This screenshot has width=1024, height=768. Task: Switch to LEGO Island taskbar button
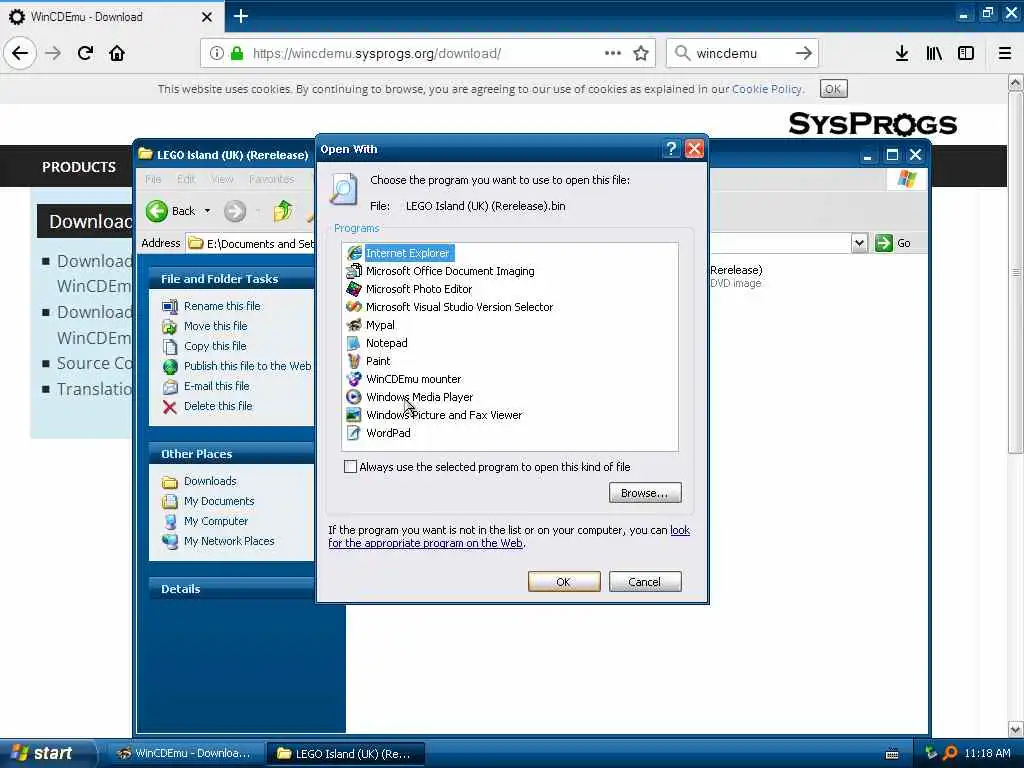345,754
